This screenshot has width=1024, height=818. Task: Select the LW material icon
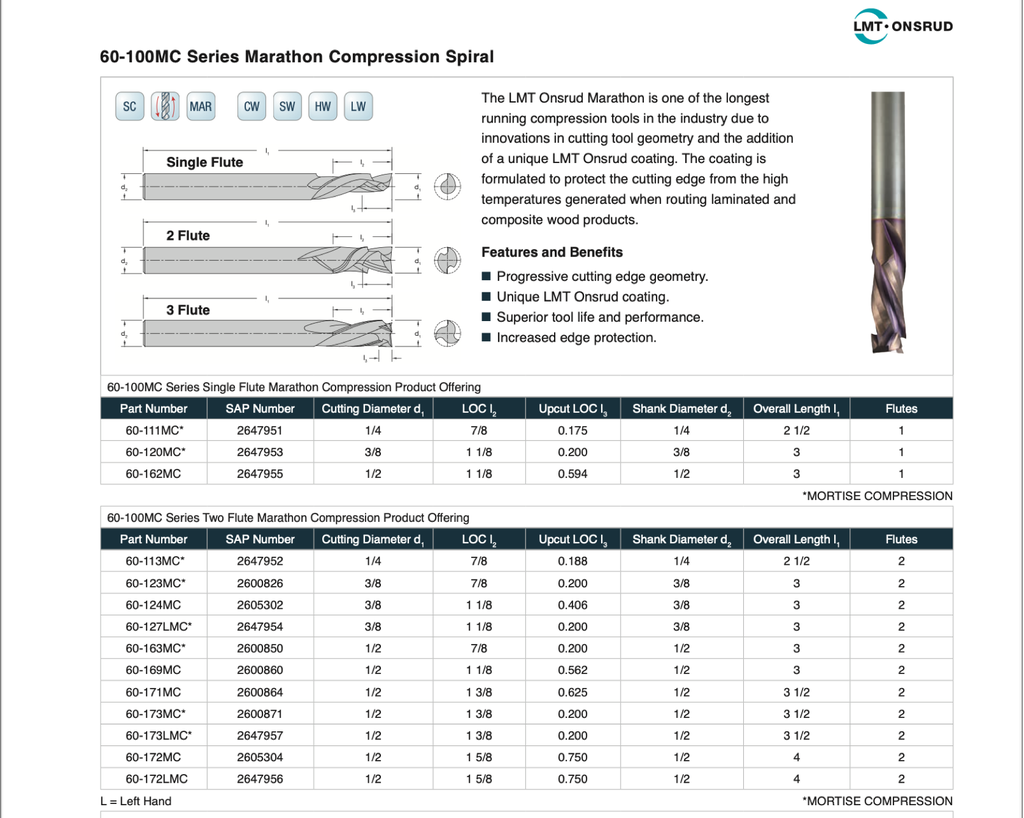(357, 107)
